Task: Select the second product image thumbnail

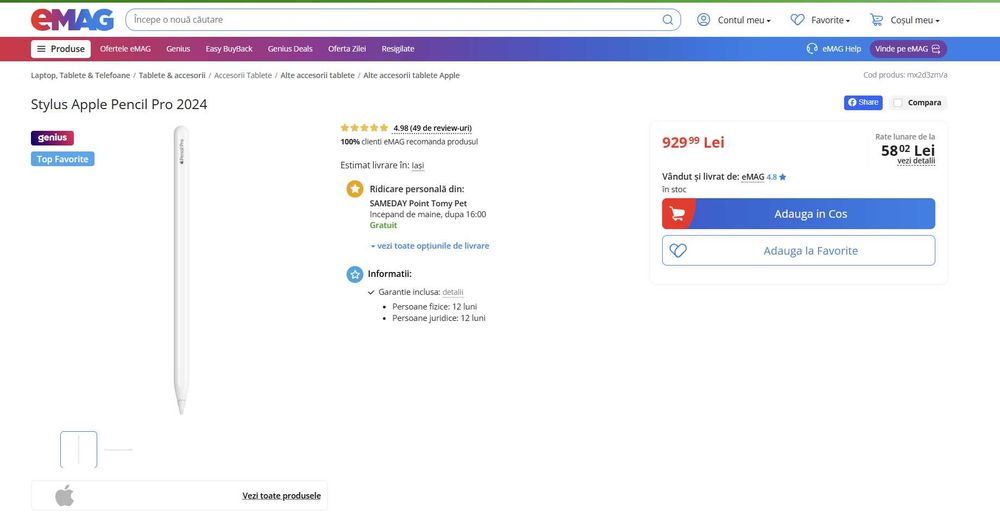Action: click(x=118, y=449)
